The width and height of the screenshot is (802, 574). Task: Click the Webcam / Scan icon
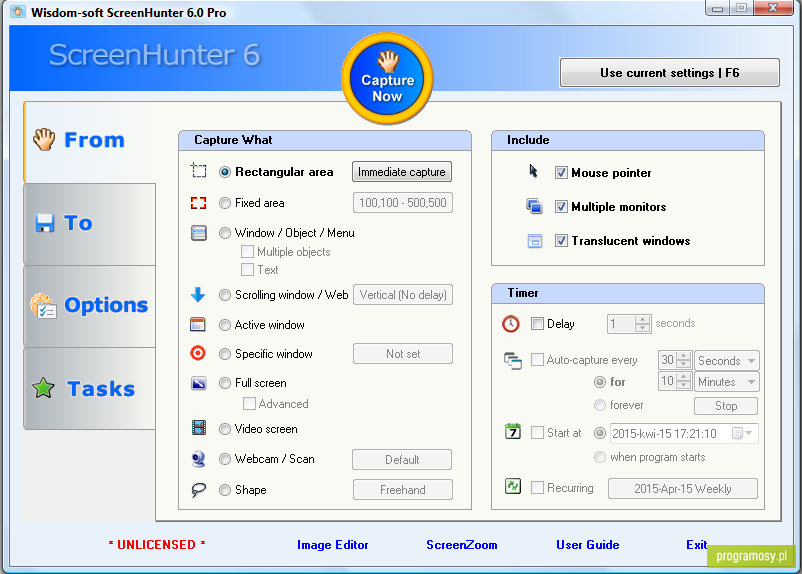[x=198, y=459]
